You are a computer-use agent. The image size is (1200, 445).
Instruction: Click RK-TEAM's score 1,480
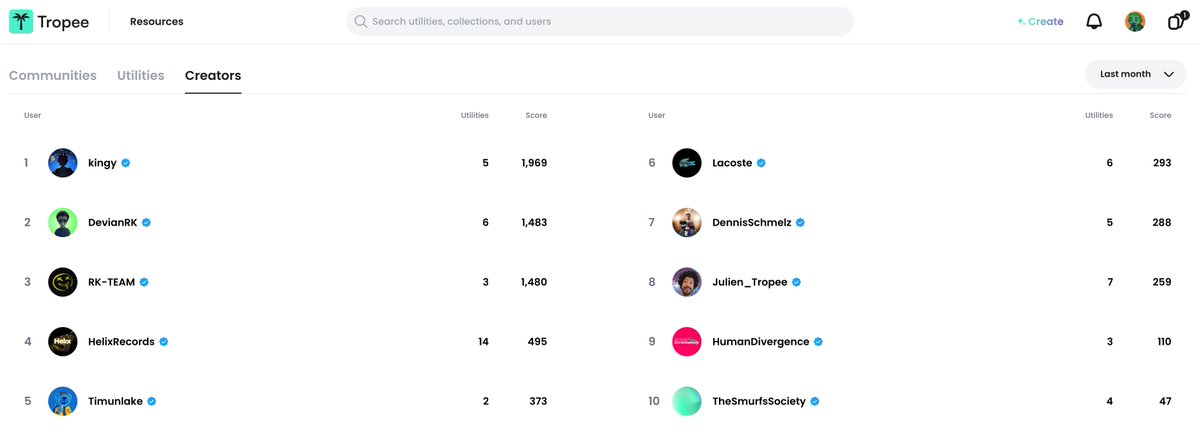pos(534,282)
